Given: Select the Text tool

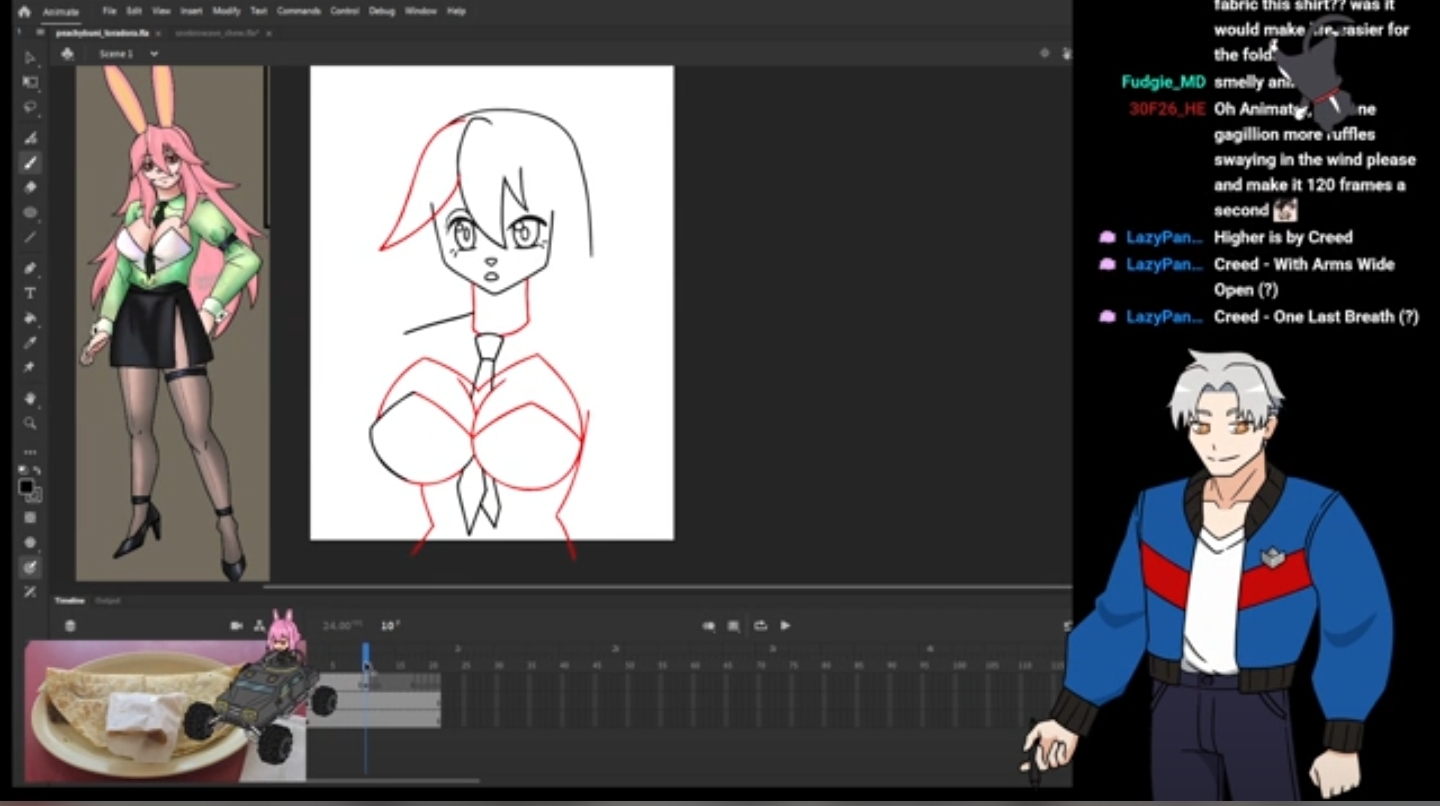Looking at the screenshot, I should [30, 293].
